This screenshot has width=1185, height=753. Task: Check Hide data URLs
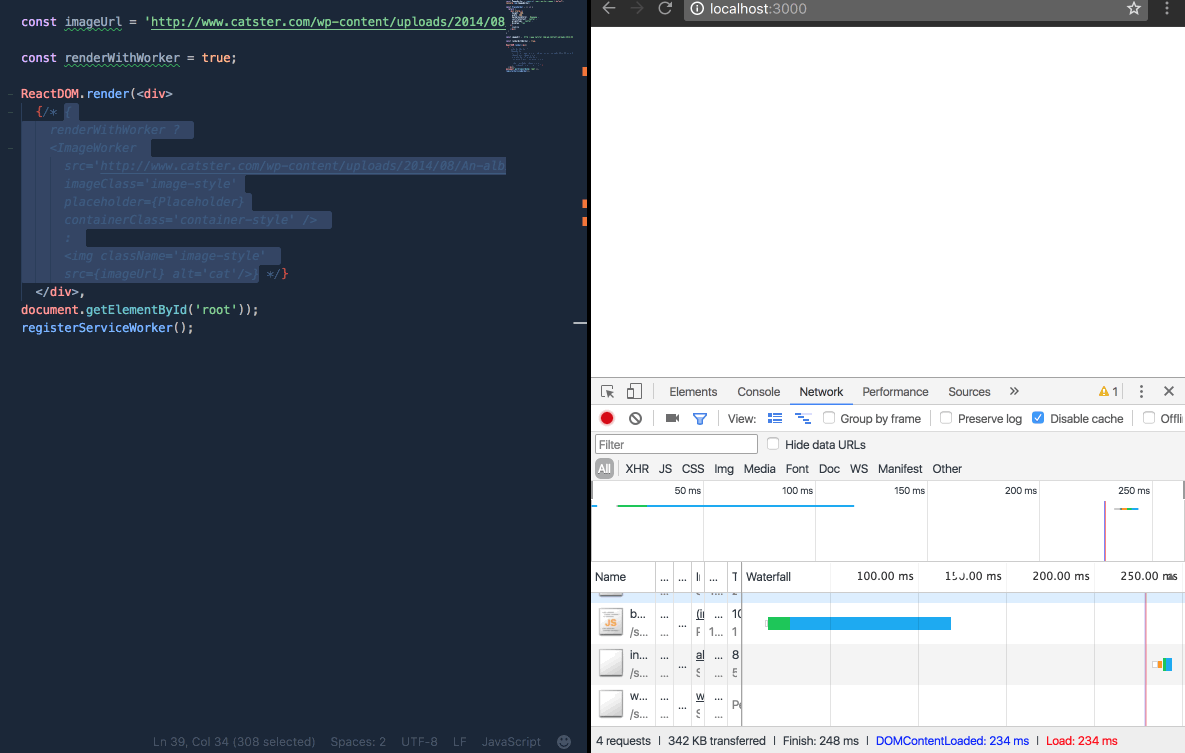tap(772, 444)
